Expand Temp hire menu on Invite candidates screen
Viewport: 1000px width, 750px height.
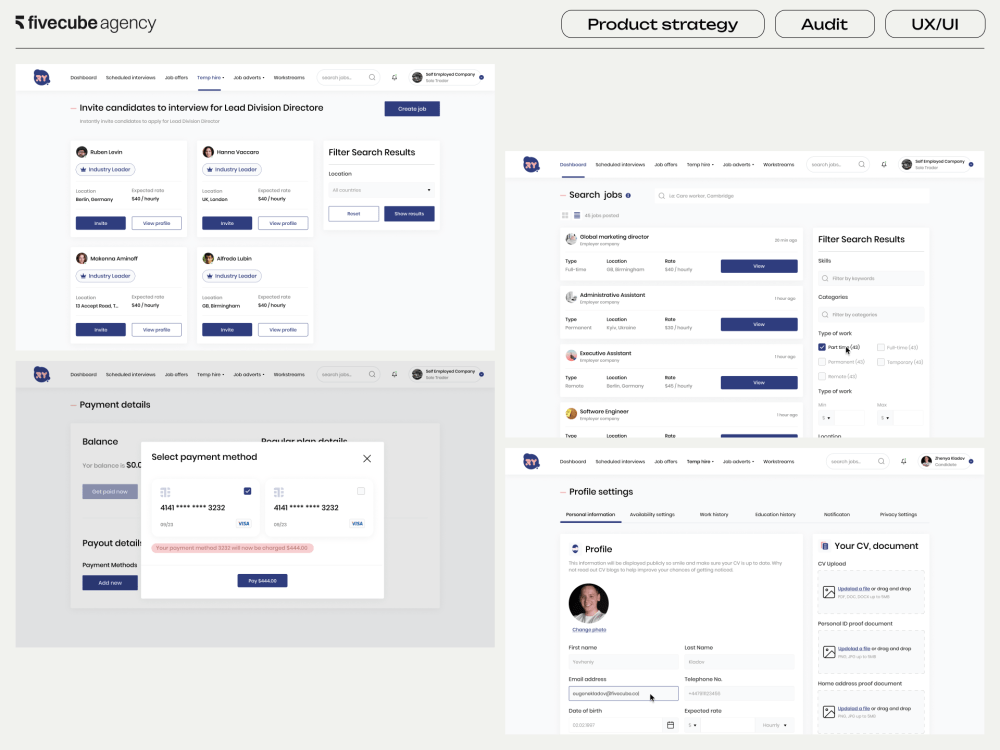(210, 78)
